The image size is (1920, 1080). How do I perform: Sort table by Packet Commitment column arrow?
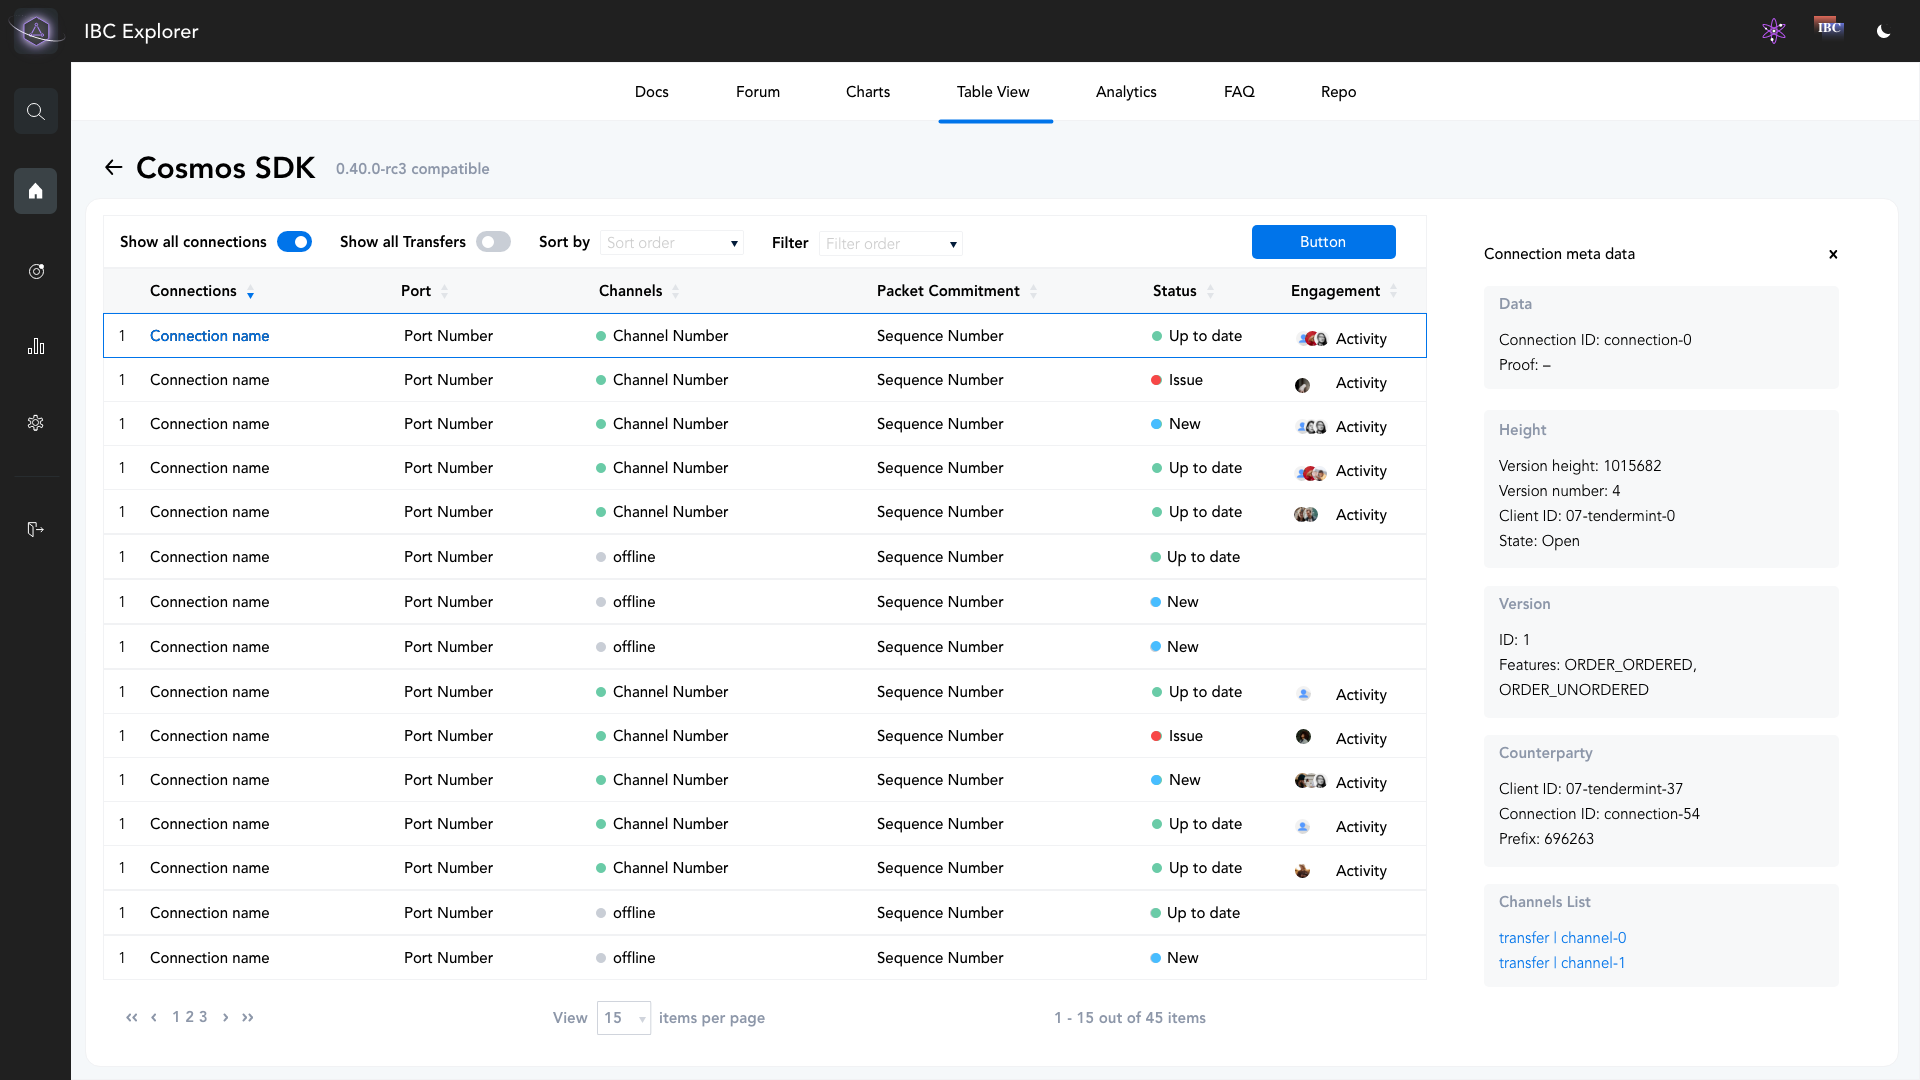point(1033,292)
